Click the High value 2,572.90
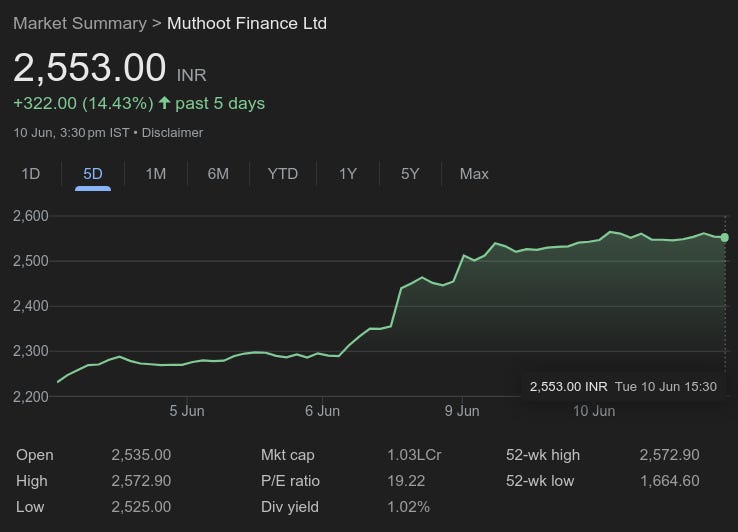 click(x=141, y=481)
